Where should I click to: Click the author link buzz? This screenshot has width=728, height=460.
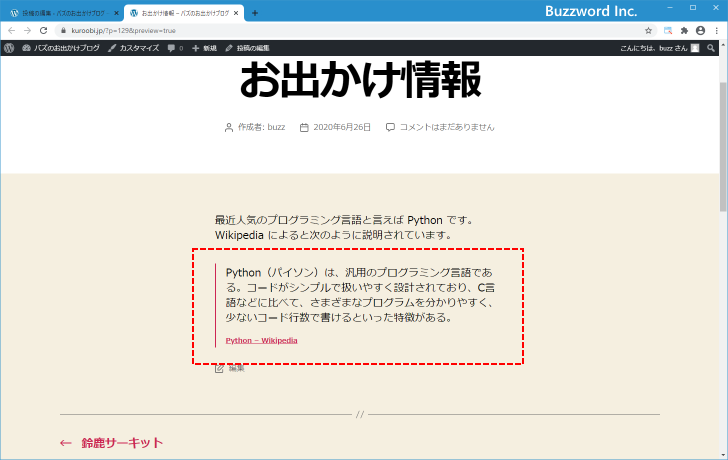click(276, 127)
